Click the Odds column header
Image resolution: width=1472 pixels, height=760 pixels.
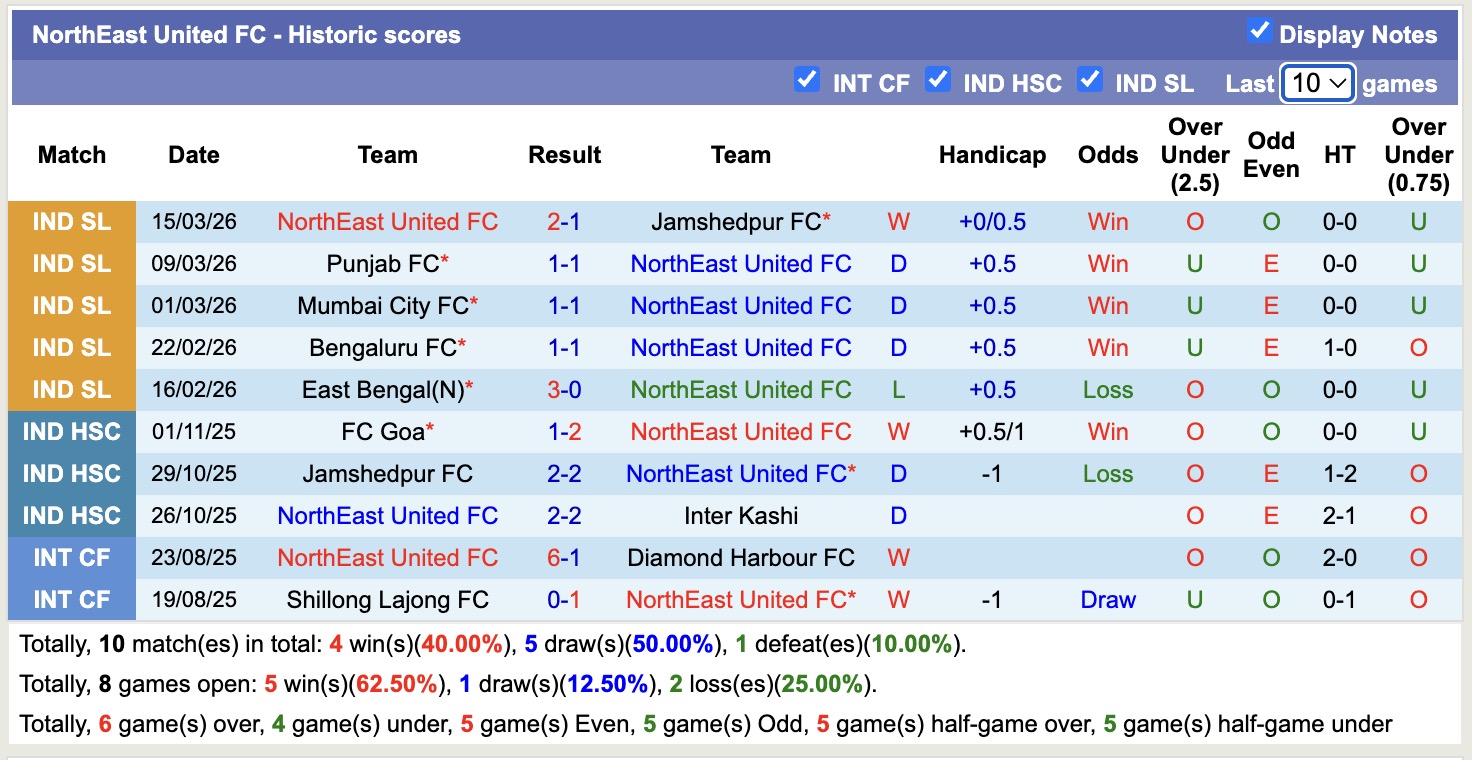[x=1107, y=155]
